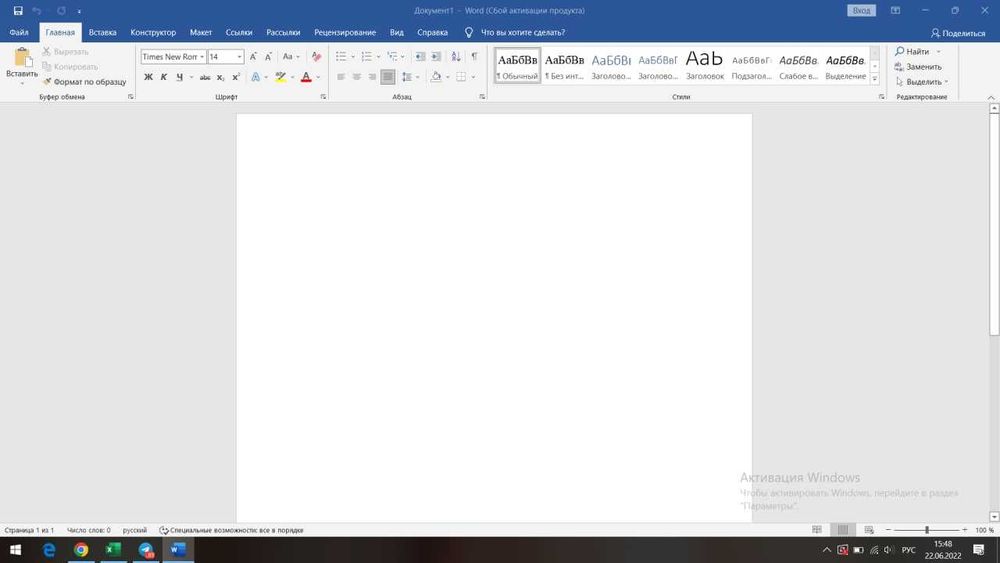Image resolution: width=1000 pixels, height=563 pixels.
Task: Open ribbon display options icon
Action: click(895, 11)
